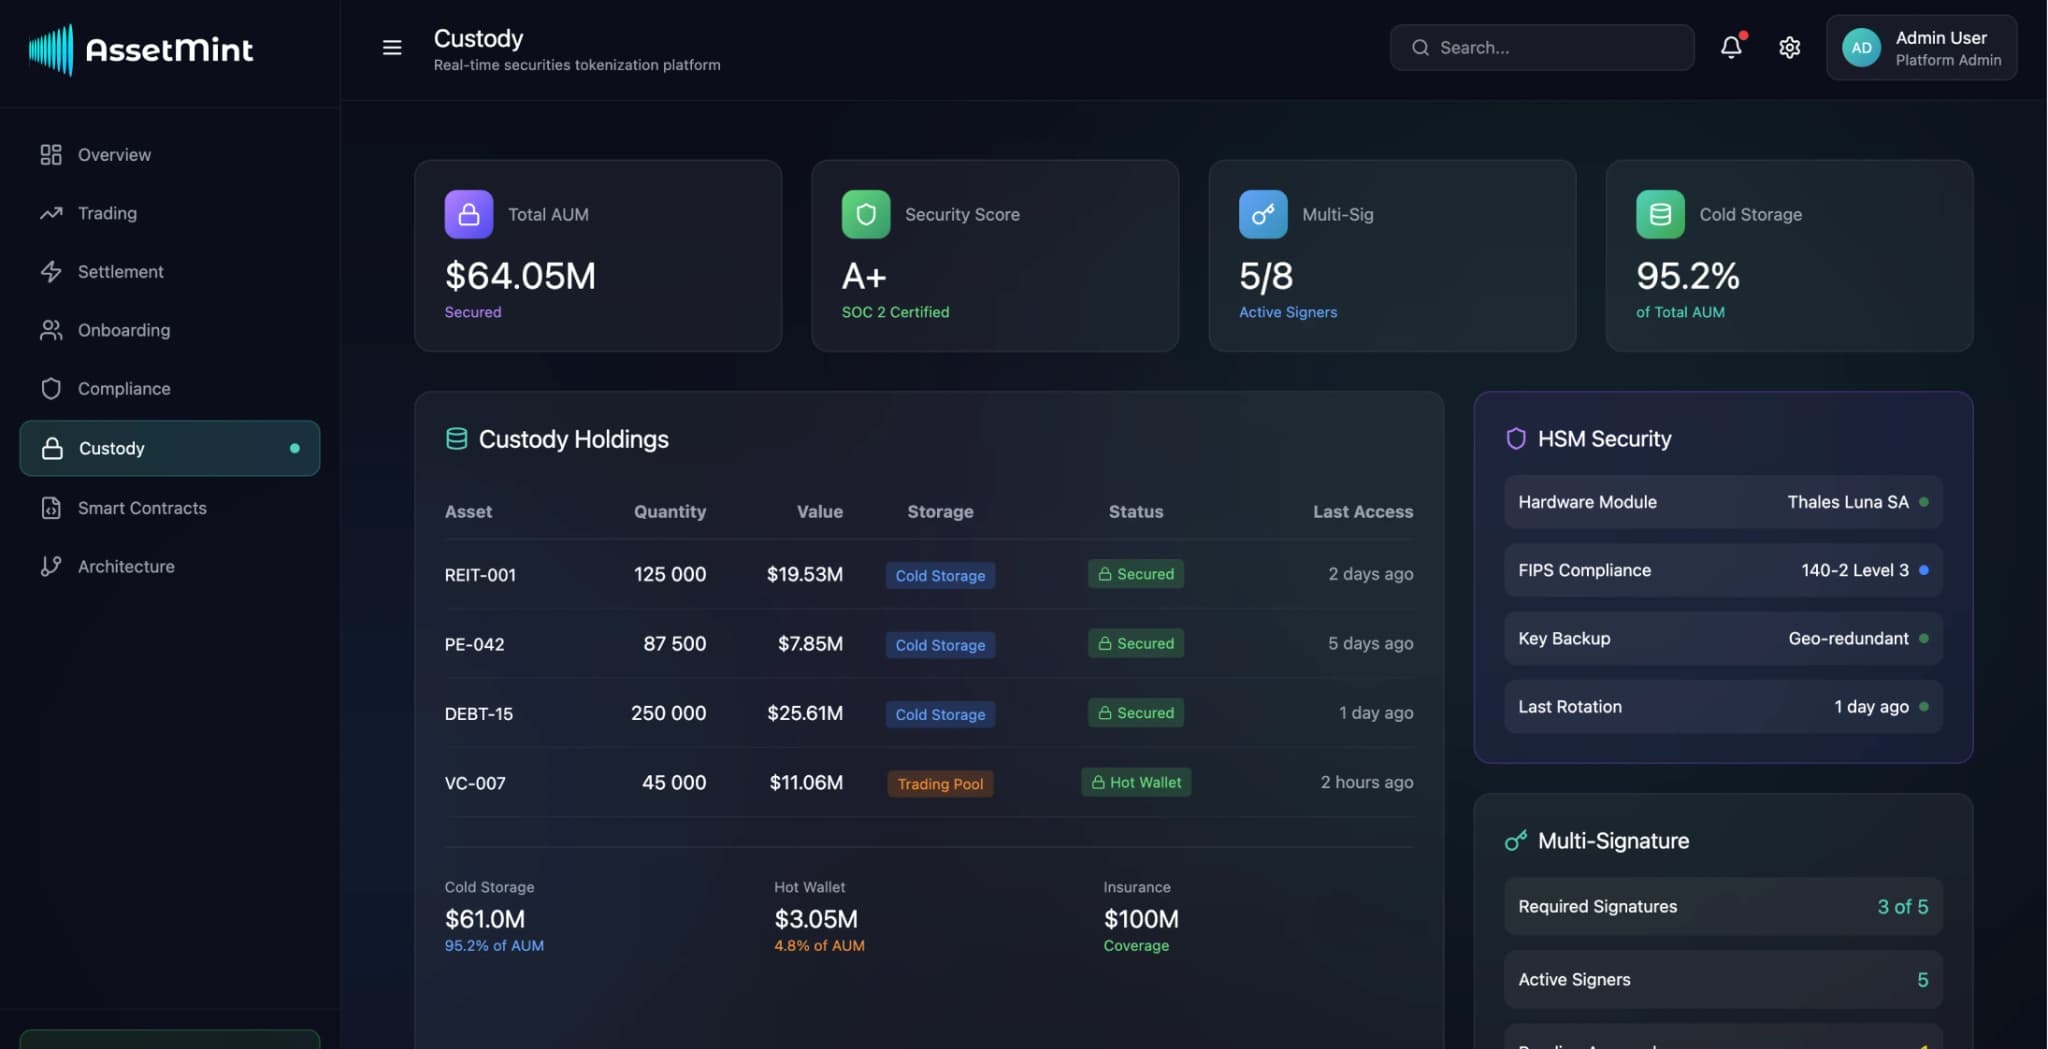
Task: Click the Hot Wallet status on VC-007
Action: (x=1135, y=782)
